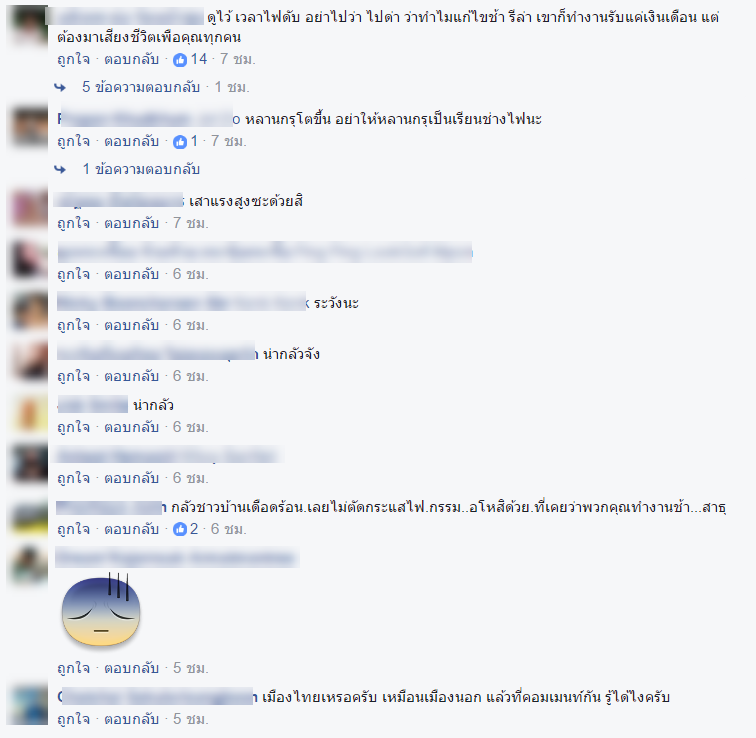Click the like icon showing 1 reaction
Screen dimensions: 756x738
click(180, 142)
